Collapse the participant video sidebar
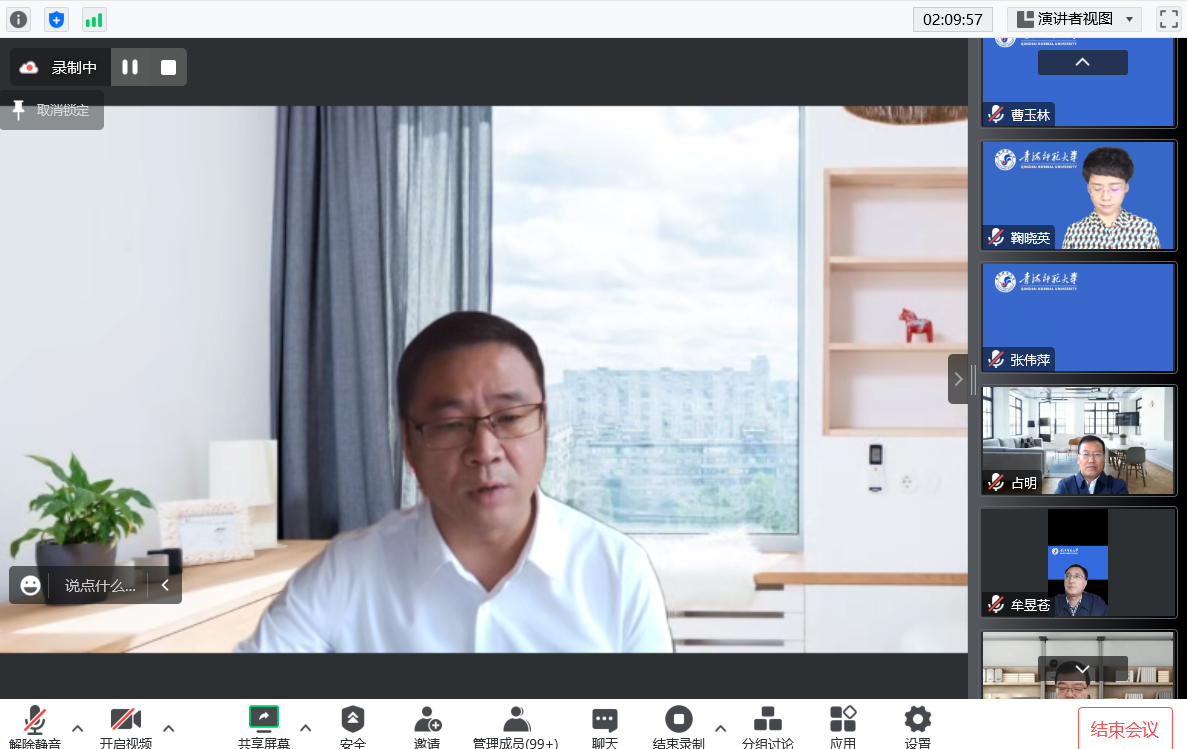 tap(958, 379)
